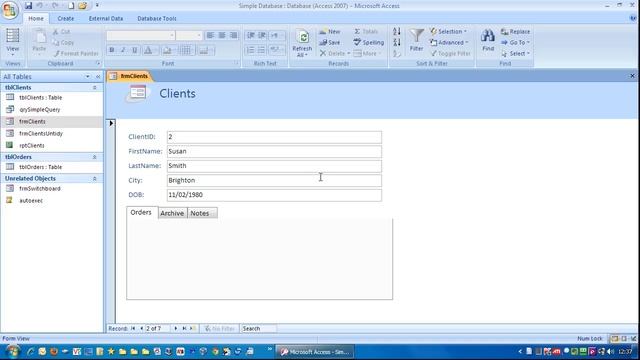Go to first record navigation button
Viewport: 640px width, 360px height.
[133, 329]
